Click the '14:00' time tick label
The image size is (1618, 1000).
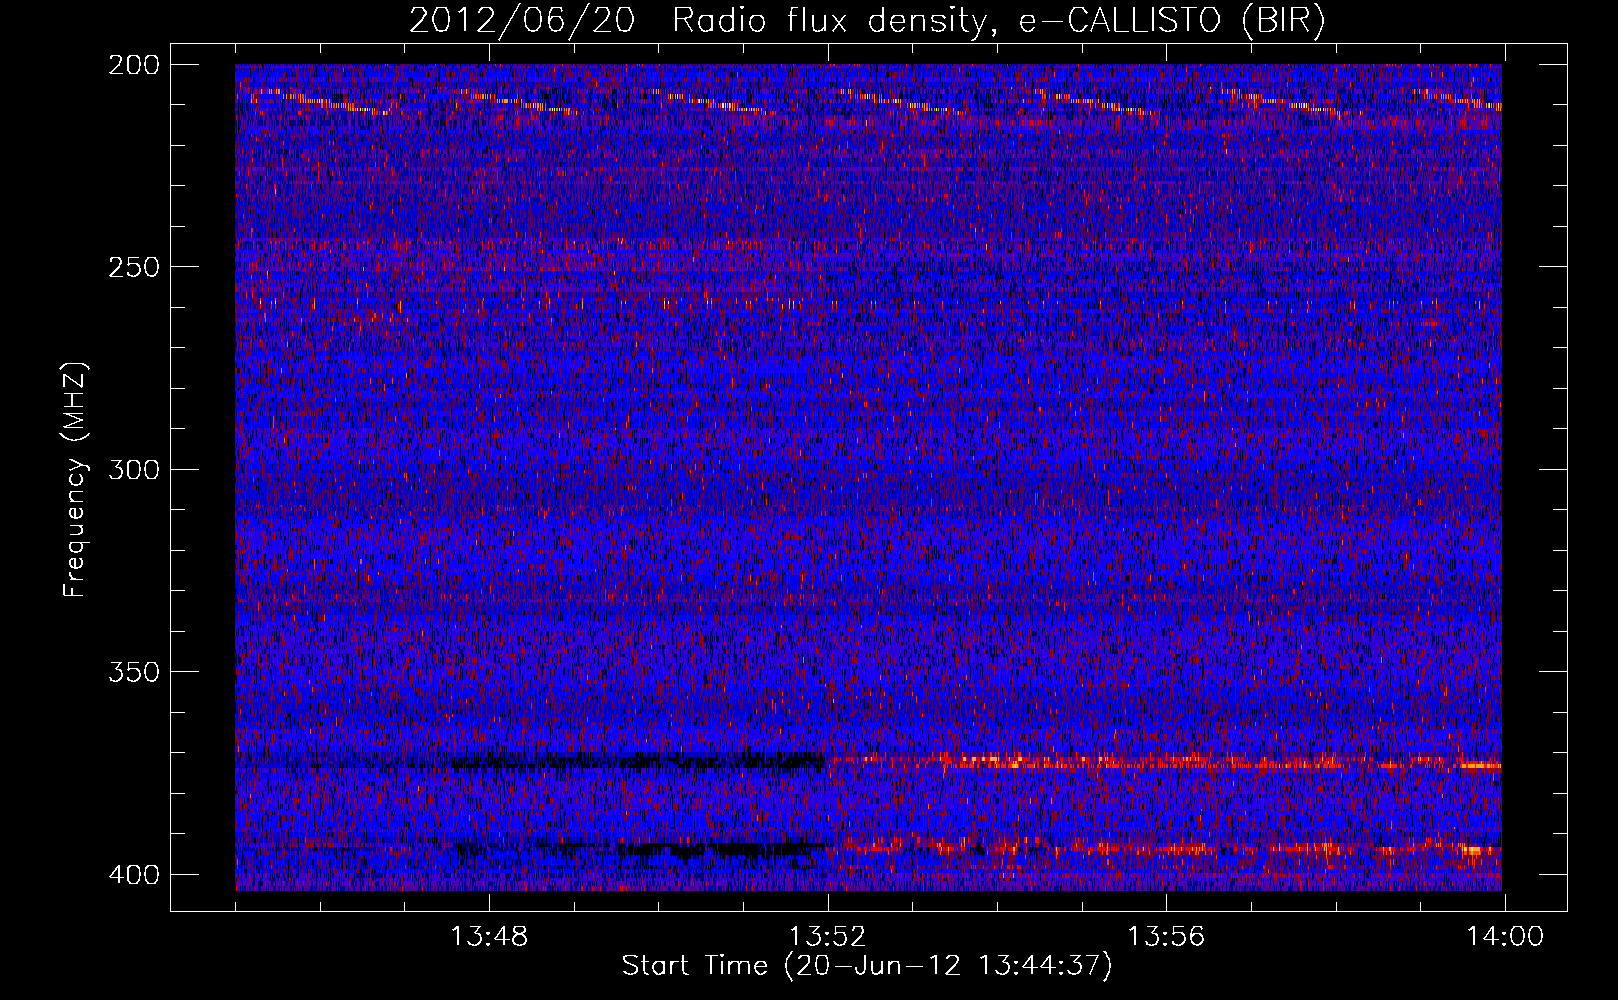tap(1504, 937)
